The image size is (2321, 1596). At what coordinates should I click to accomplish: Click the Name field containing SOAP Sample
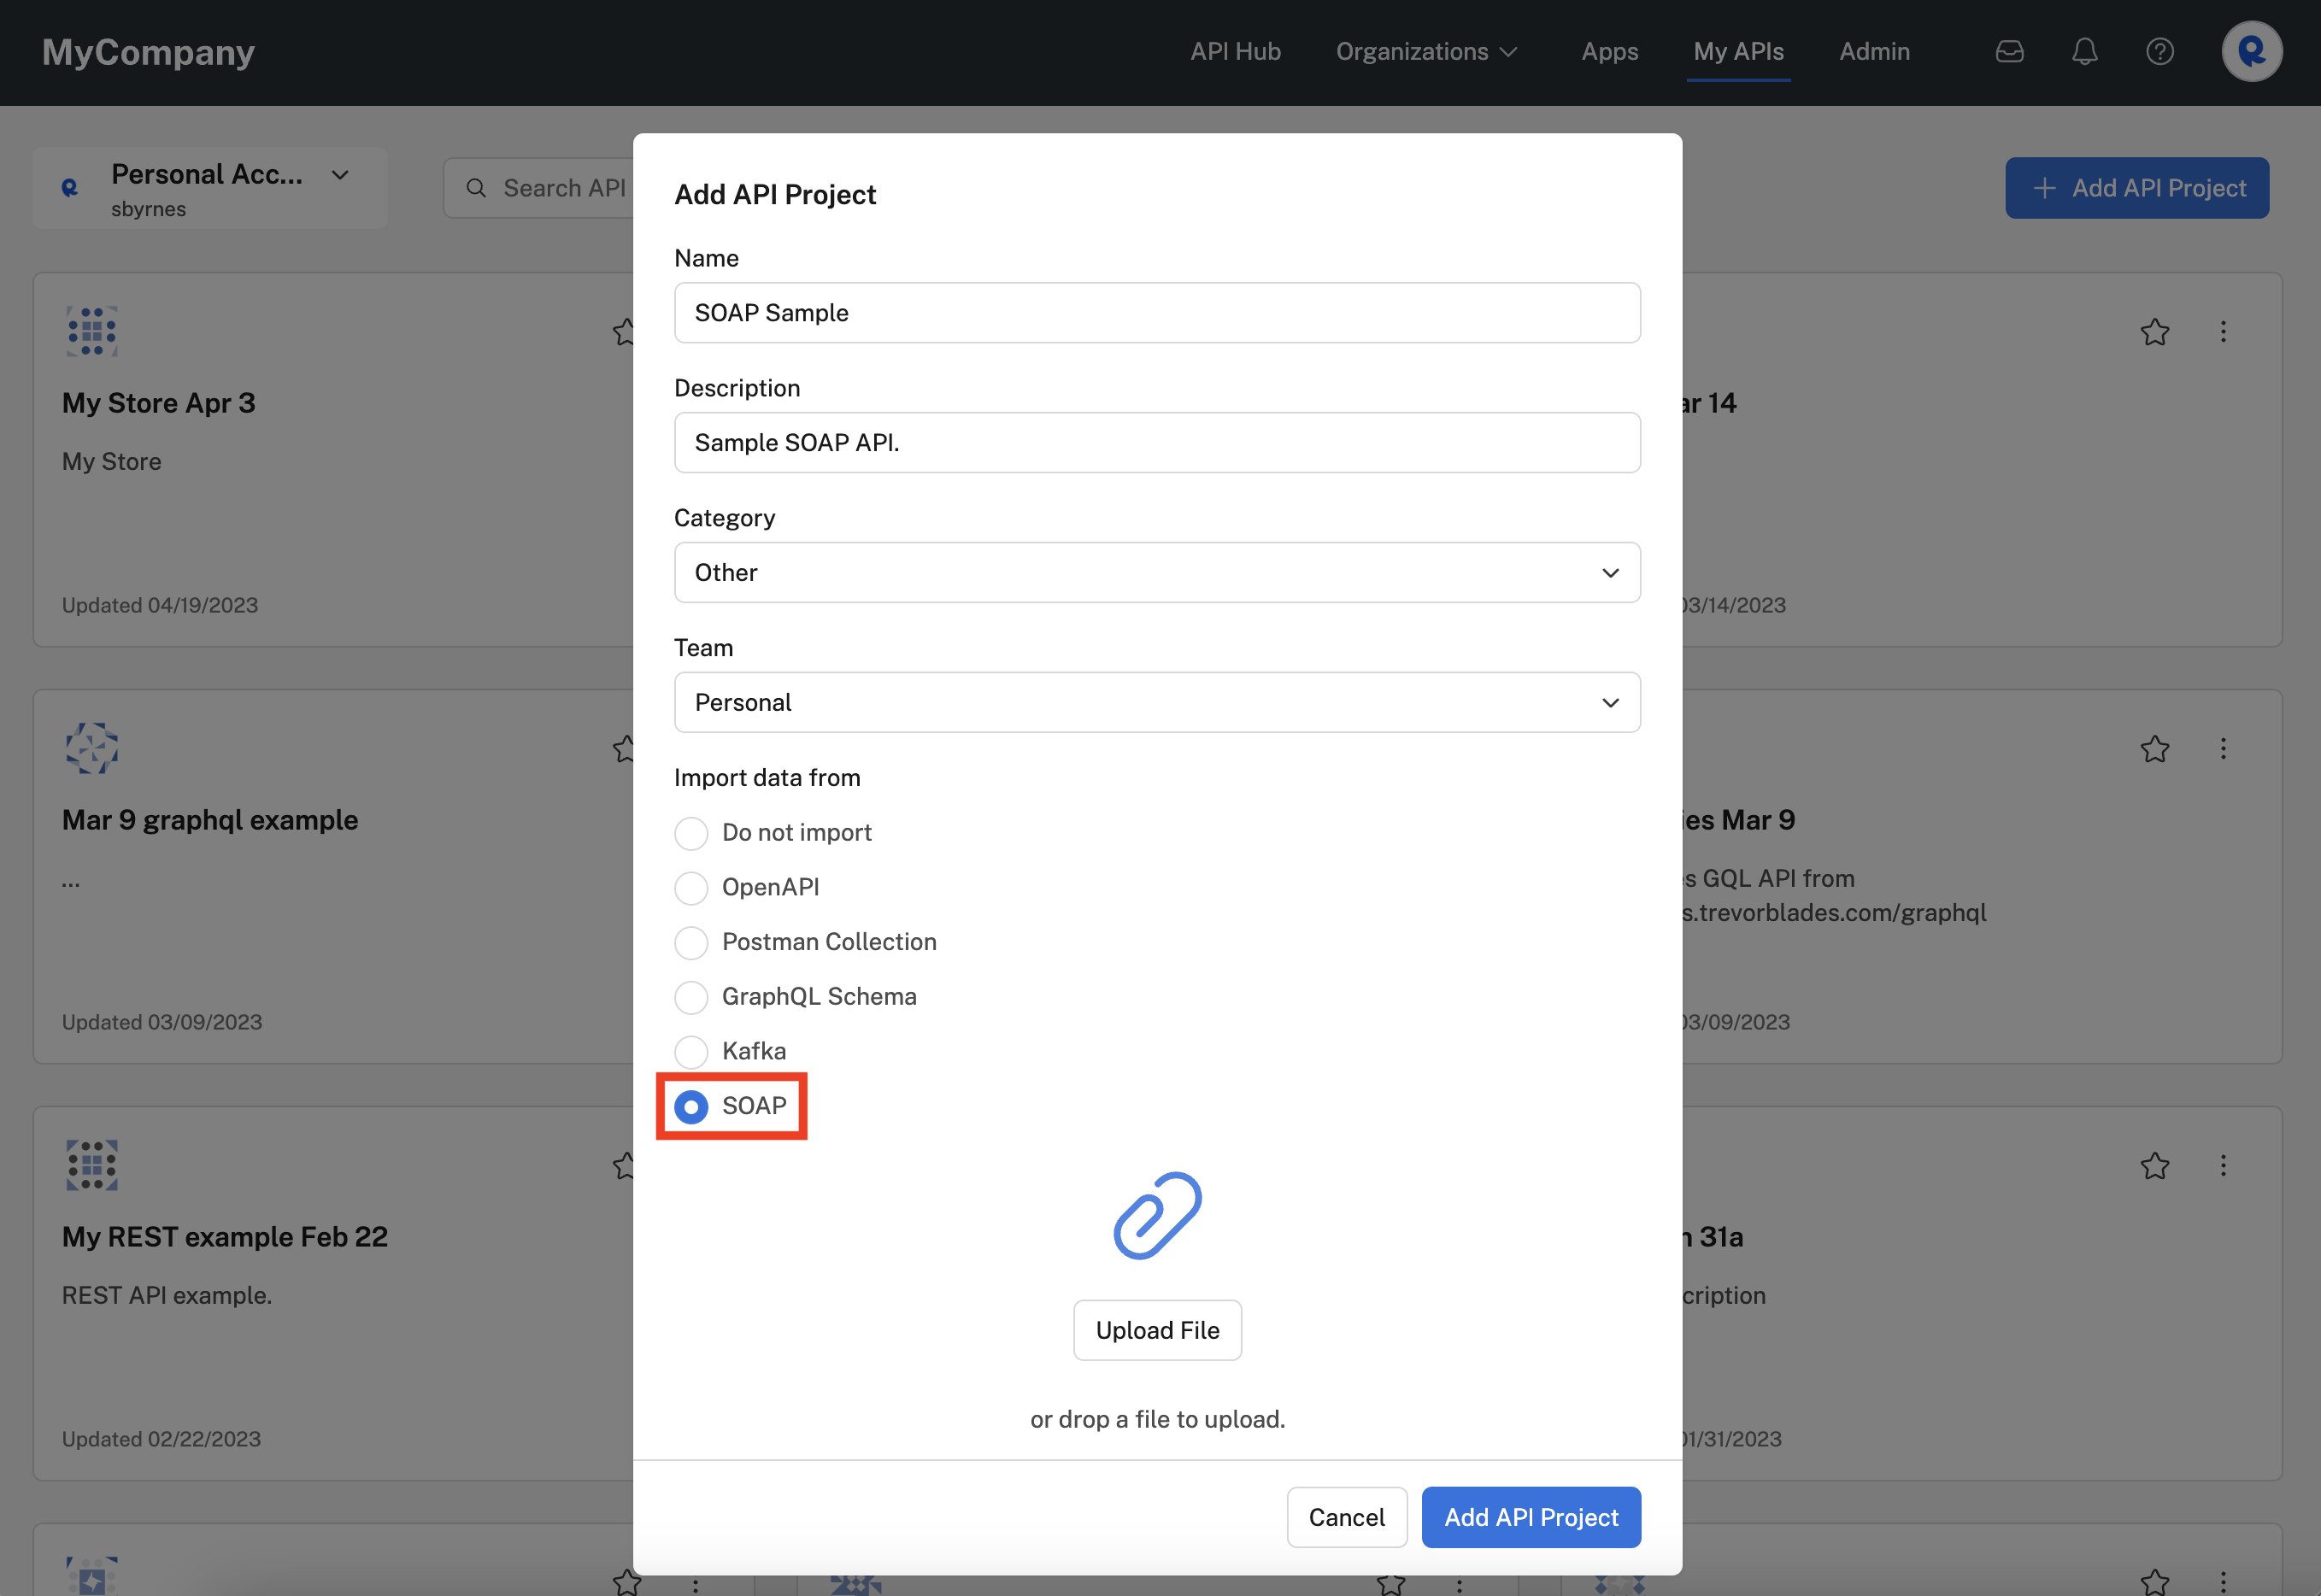point(1157,313)
